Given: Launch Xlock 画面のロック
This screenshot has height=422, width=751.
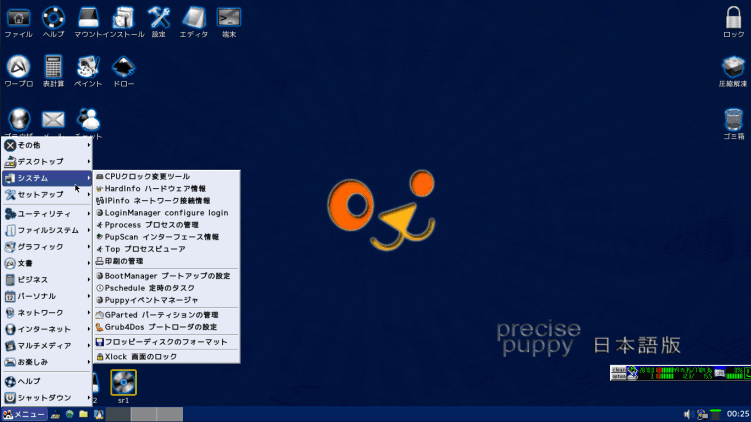Looking at the screenshot, I should 167,357.
